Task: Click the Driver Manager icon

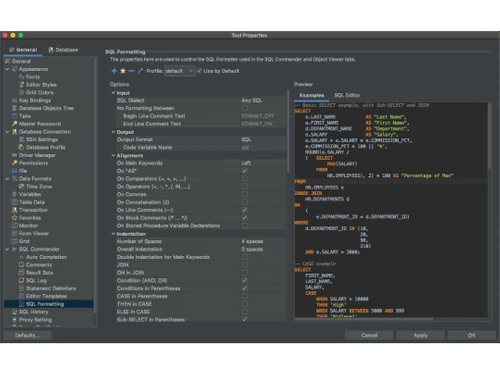Action: 14,155
